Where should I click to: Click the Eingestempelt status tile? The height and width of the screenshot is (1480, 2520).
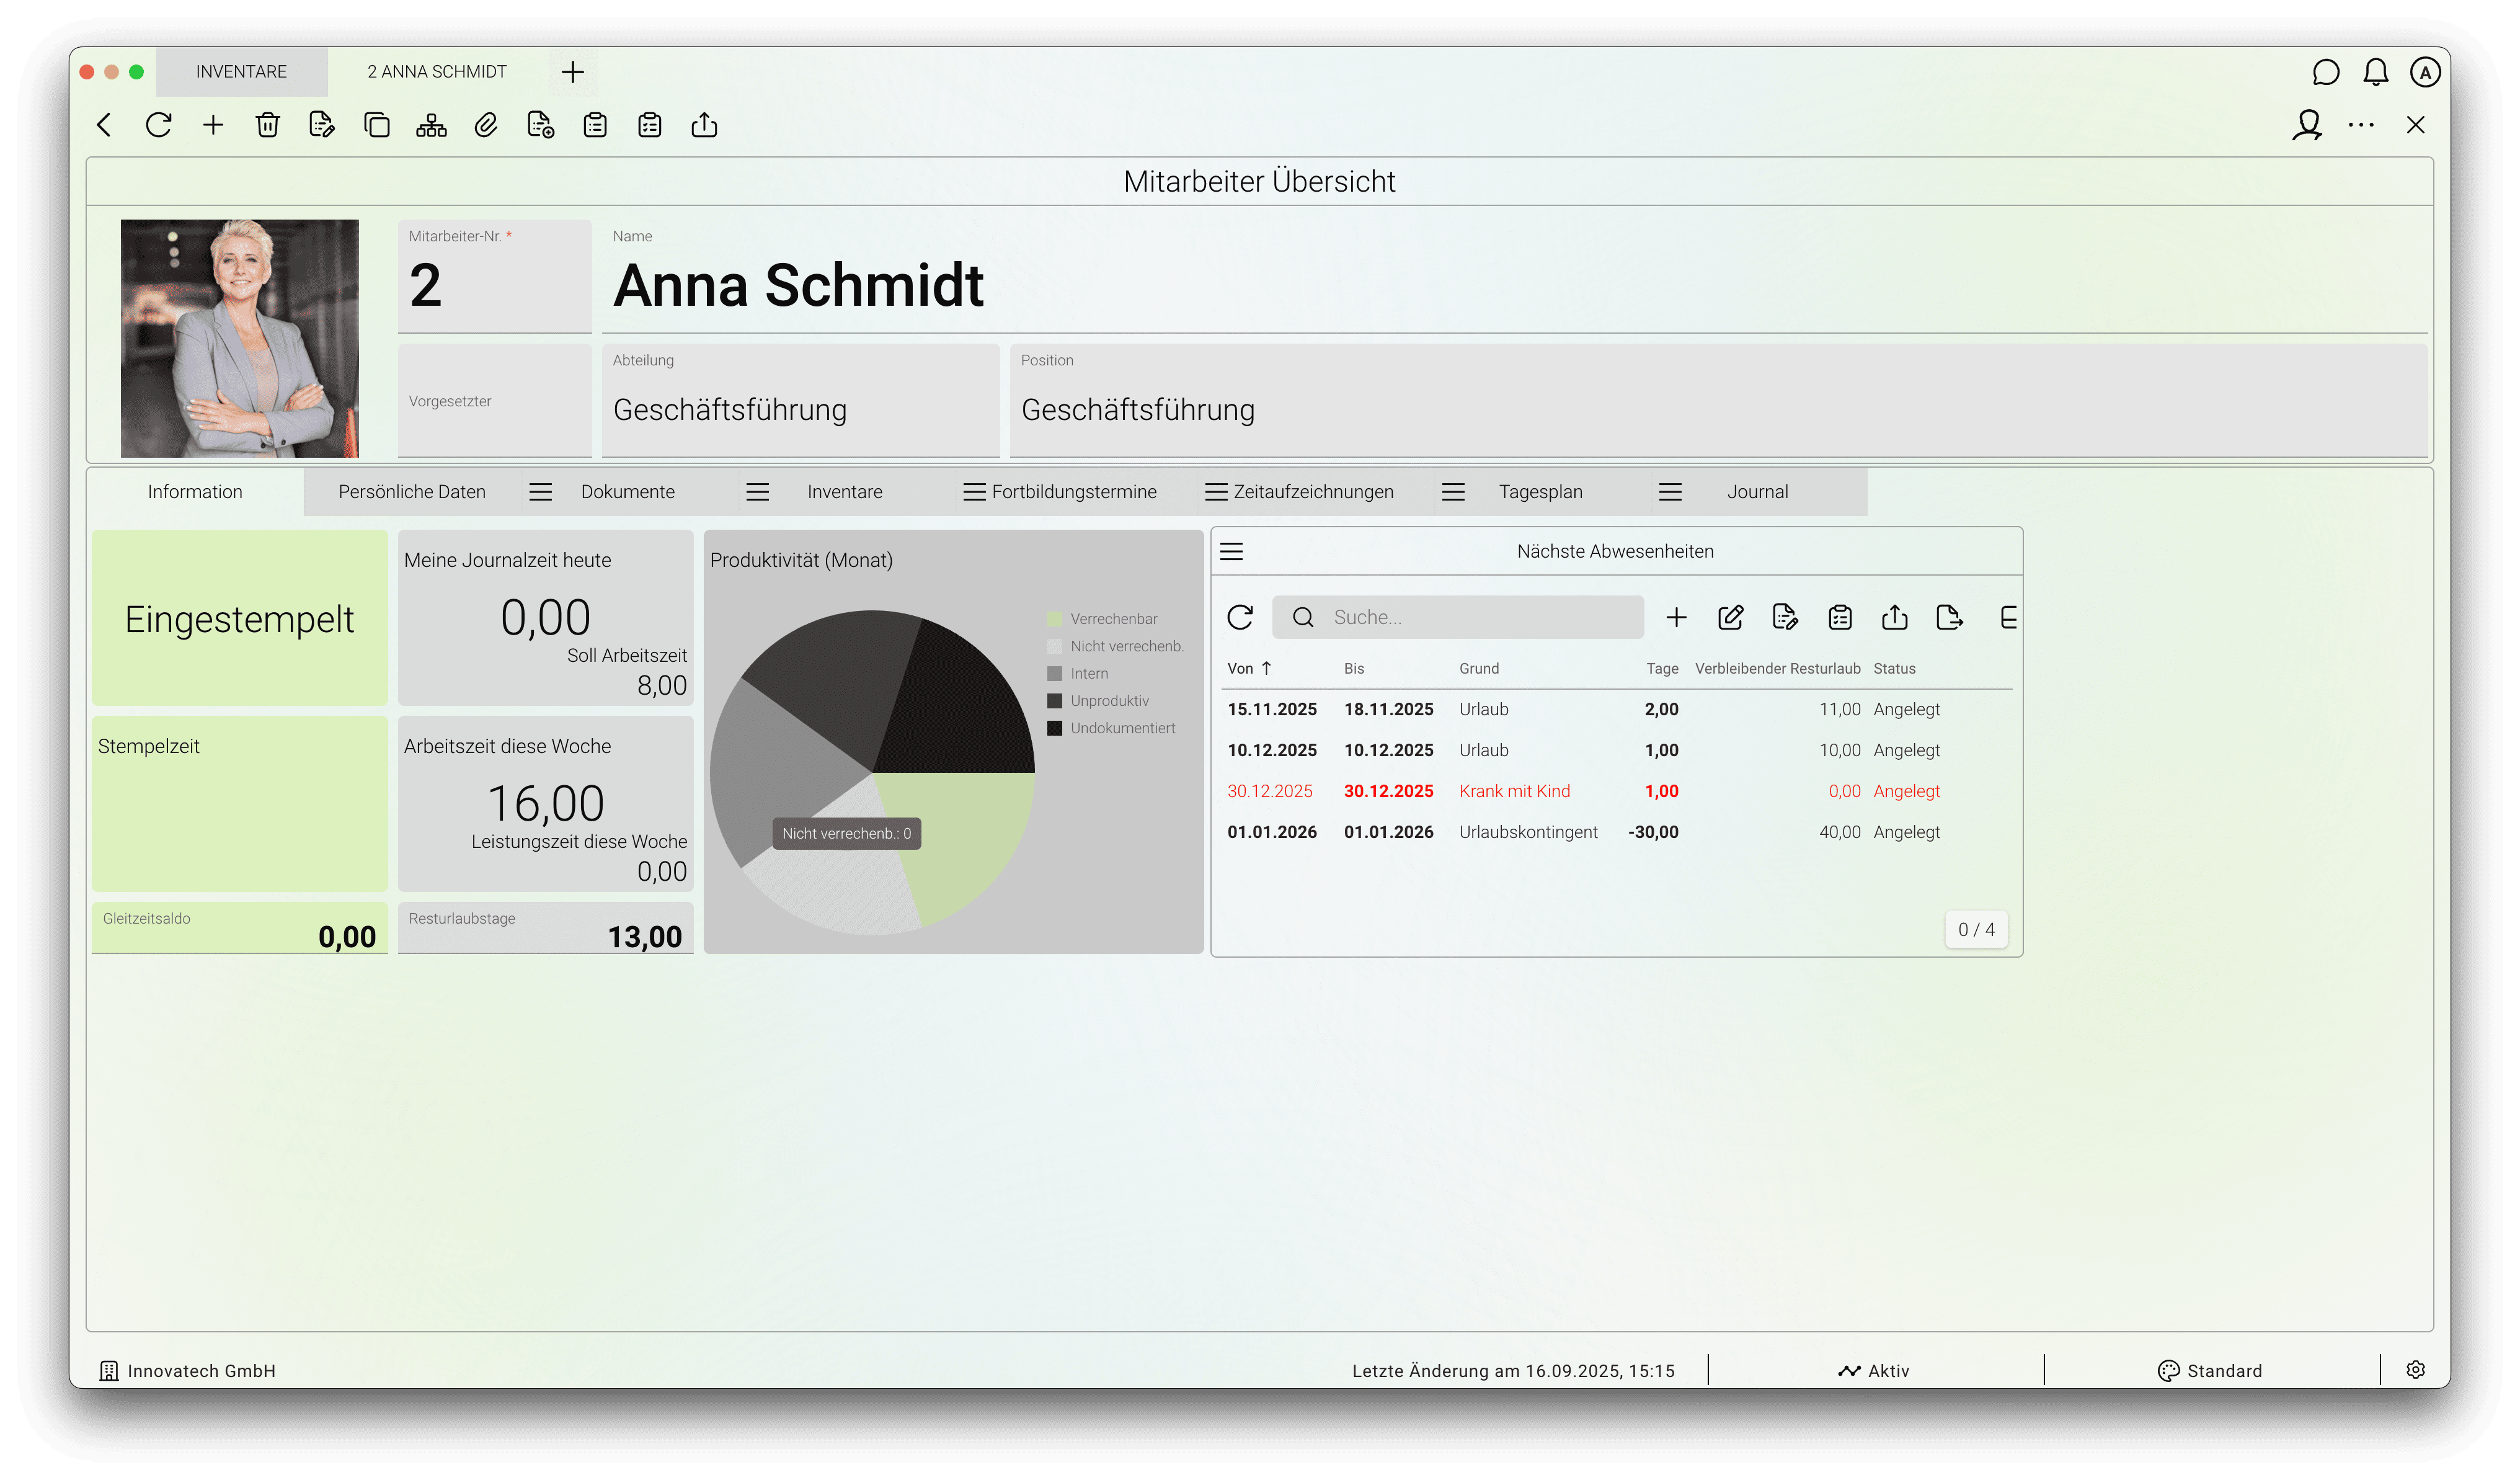point(239,618)
